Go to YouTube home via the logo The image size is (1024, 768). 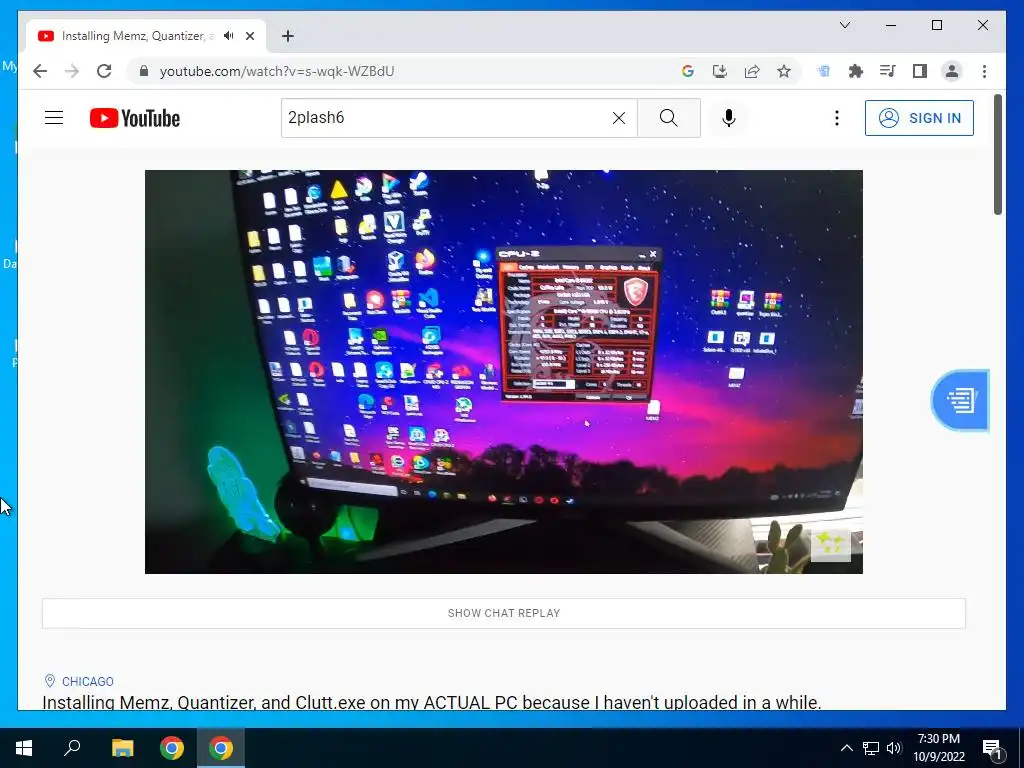click(x=135, y=118)
